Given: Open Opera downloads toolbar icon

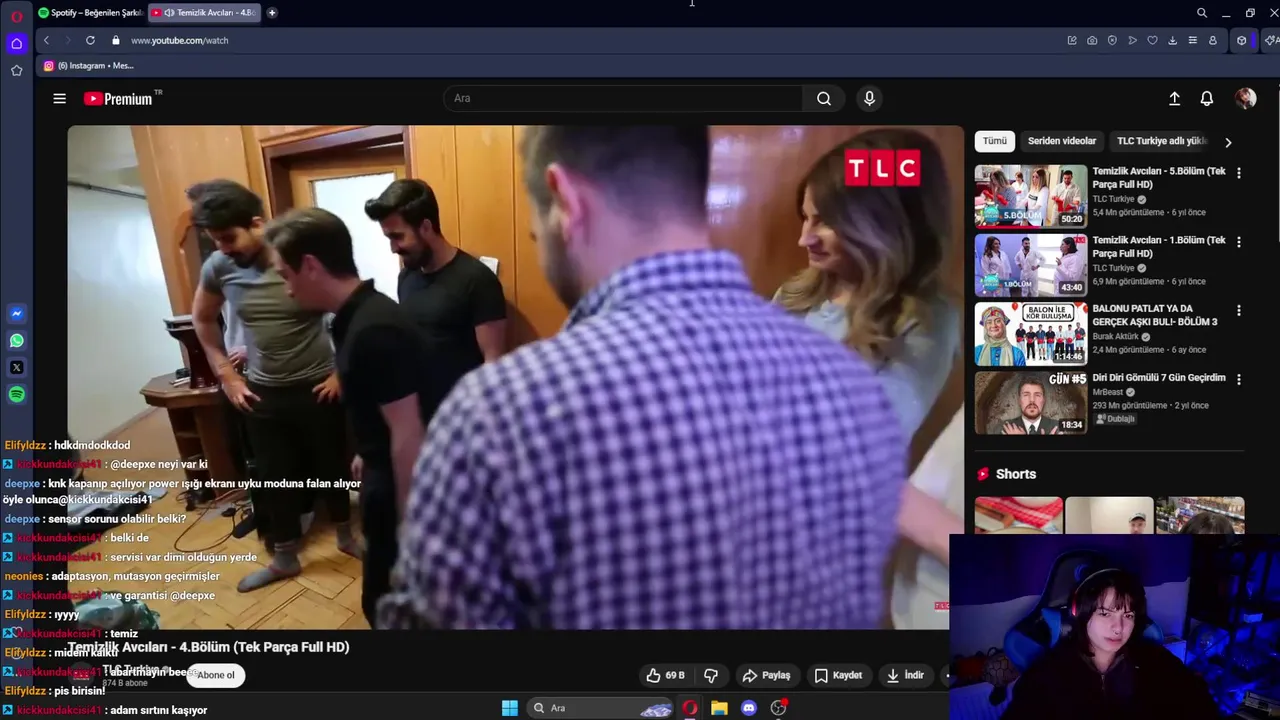Looking at the screenshot, I should [1172, 40].
